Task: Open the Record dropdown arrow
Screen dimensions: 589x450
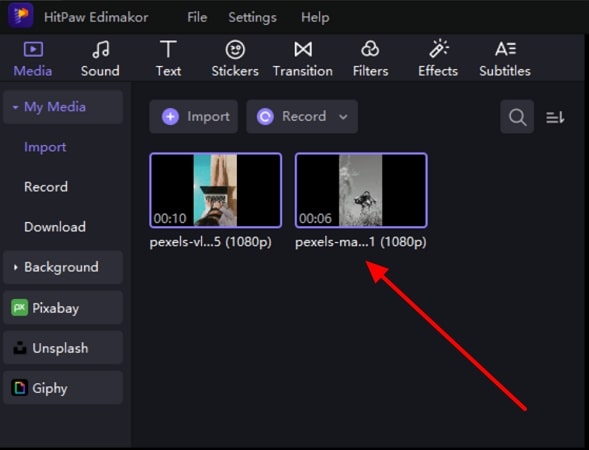Action: [343, 117]
